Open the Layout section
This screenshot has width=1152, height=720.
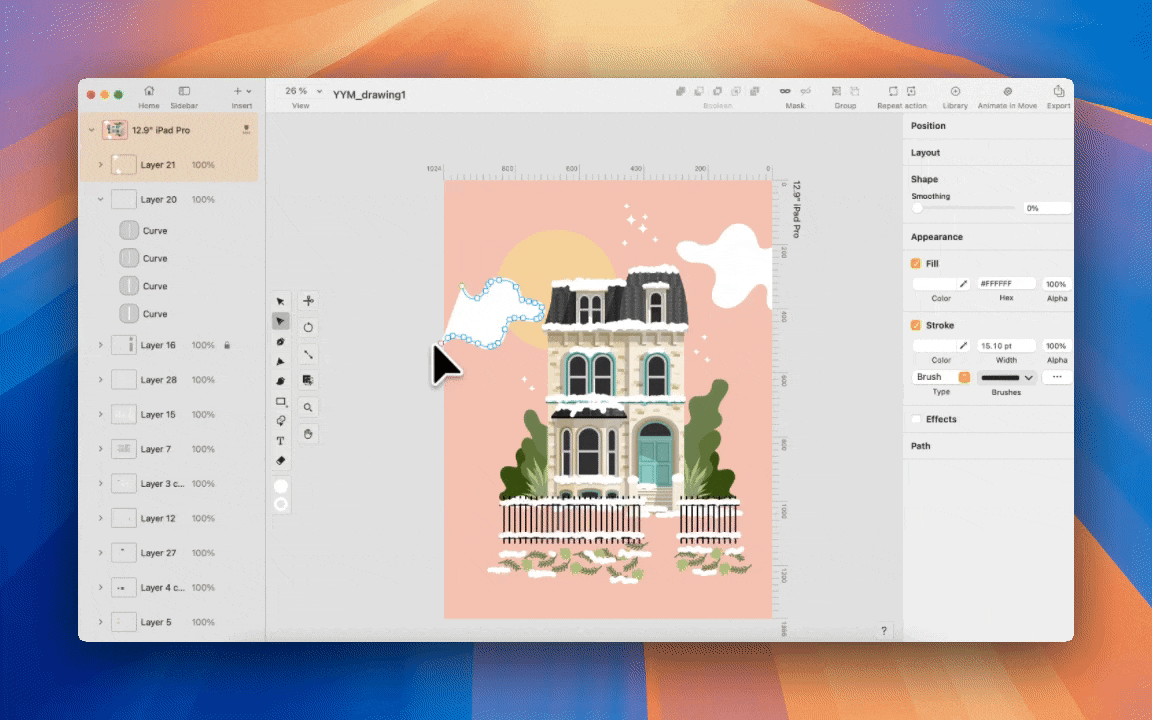click(x=925, y=153)
